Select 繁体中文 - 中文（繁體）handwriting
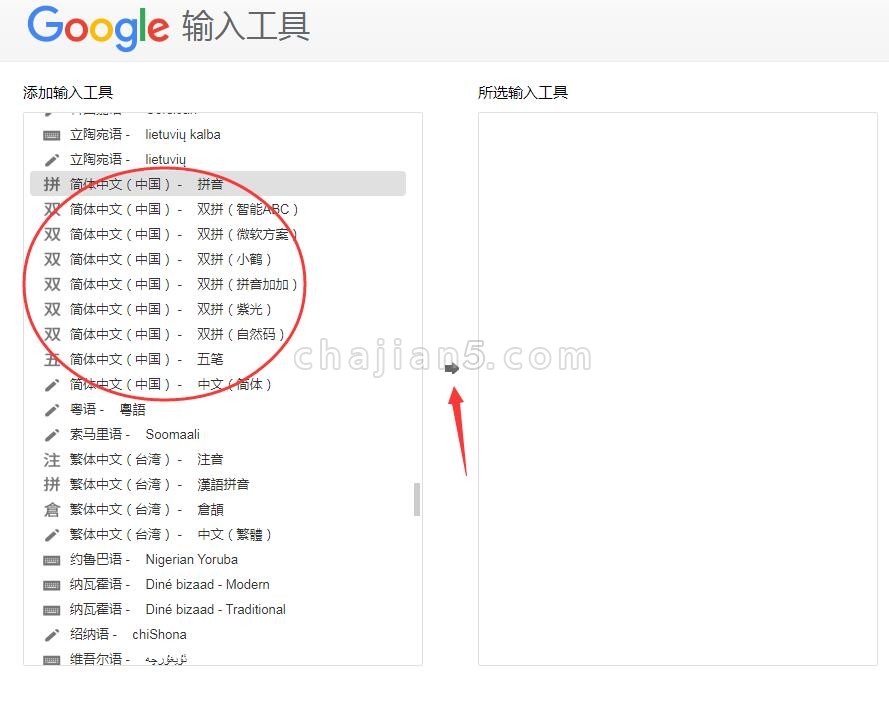The height and width of the screenshot is (716, 889). click(x=218, y=534)
